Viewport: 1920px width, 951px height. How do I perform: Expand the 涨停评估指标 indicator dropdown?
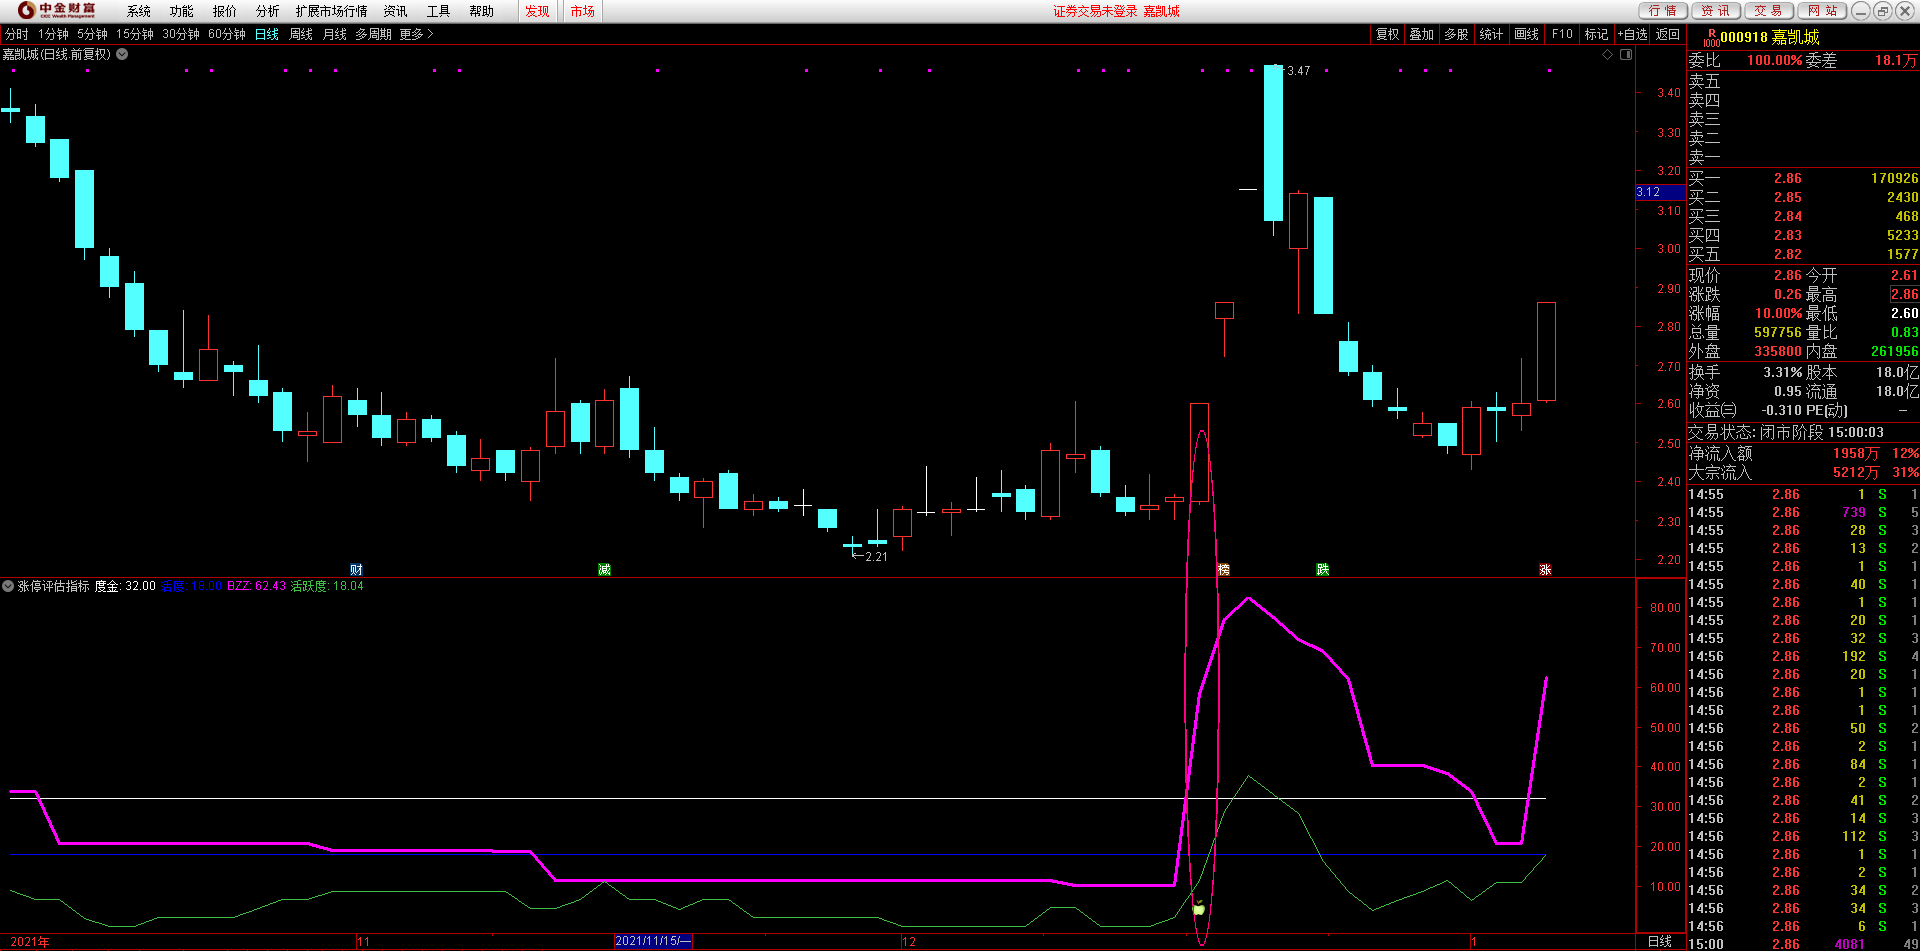(8, 586)
